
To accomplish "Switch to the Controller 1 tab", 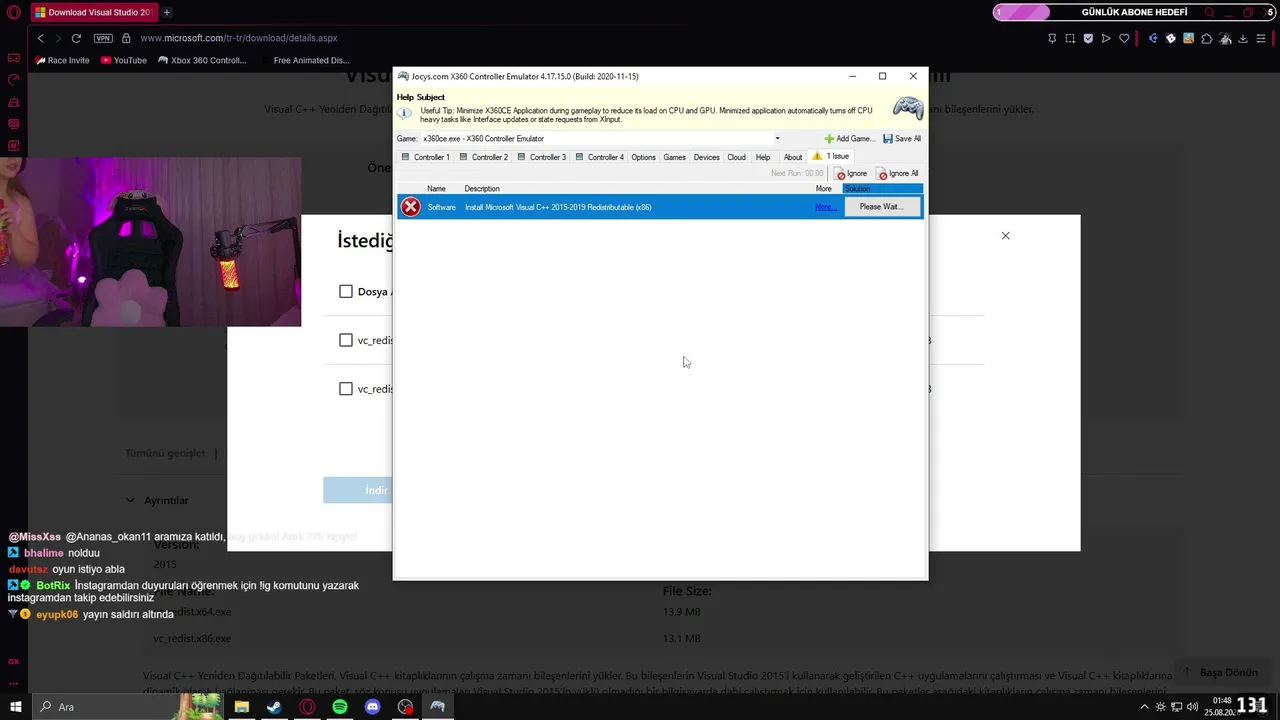I will (x=426, y=157).
